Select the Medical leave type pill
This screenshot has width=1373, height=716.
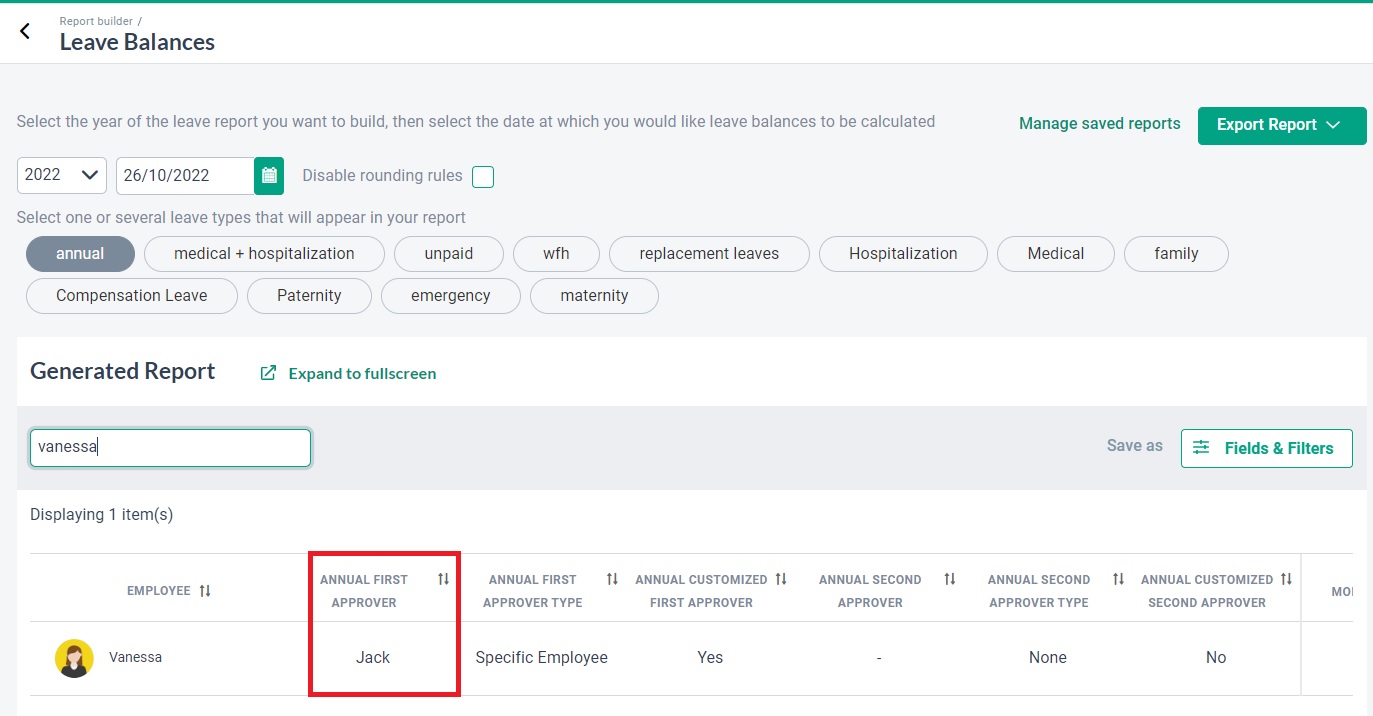pos(1056,254)
